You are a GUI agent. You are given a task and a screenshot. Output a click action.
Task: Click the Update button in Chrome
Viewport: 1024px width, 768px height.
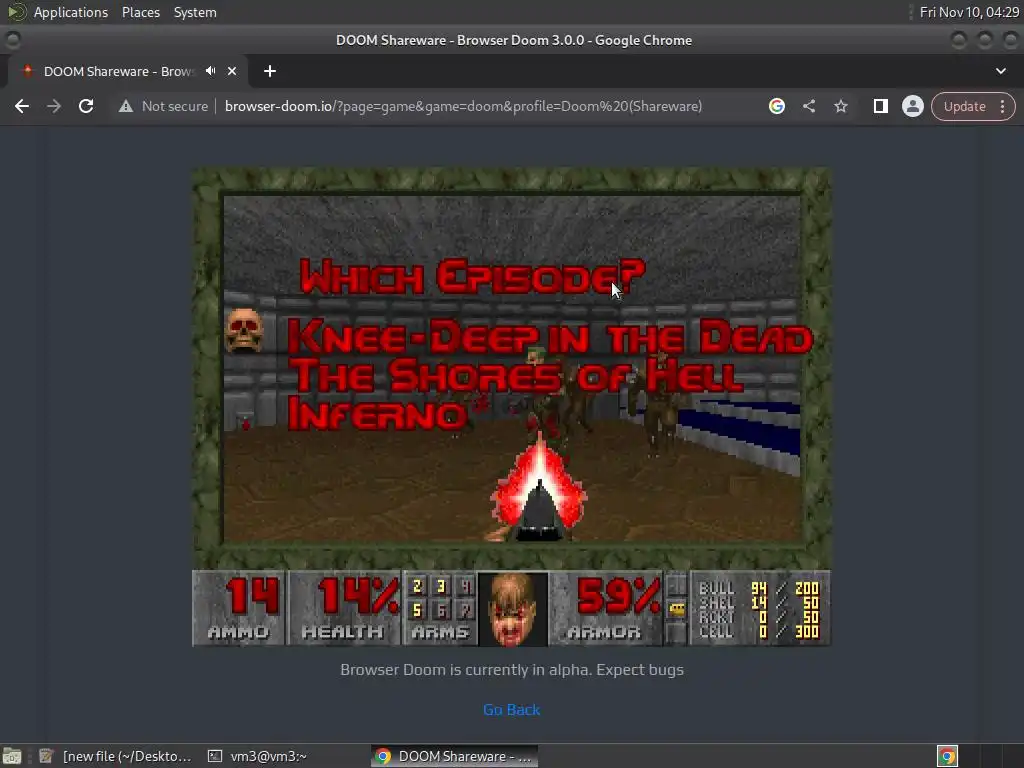coord(964,106)
